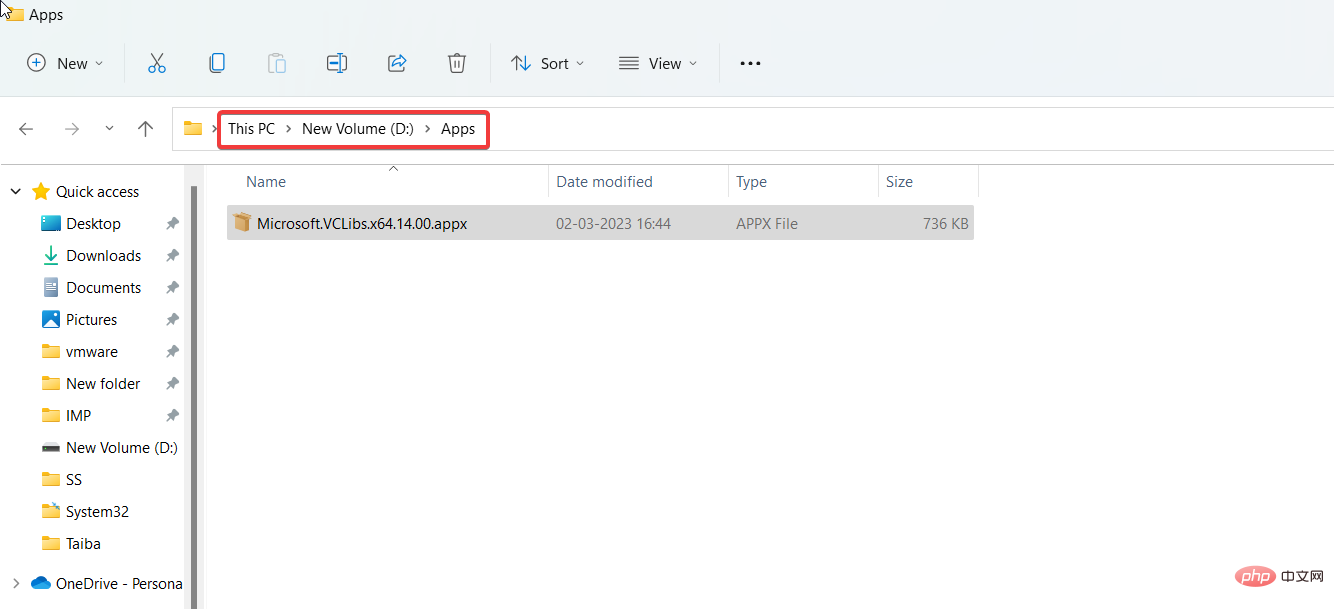Click the Rename icon in toolbar
The image size is (1334, 609).
[337, 63]
